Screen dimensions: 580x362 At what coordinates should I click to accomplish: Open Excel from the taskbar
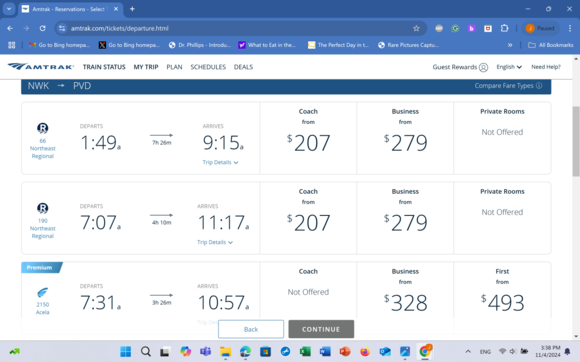pos(305,352)
